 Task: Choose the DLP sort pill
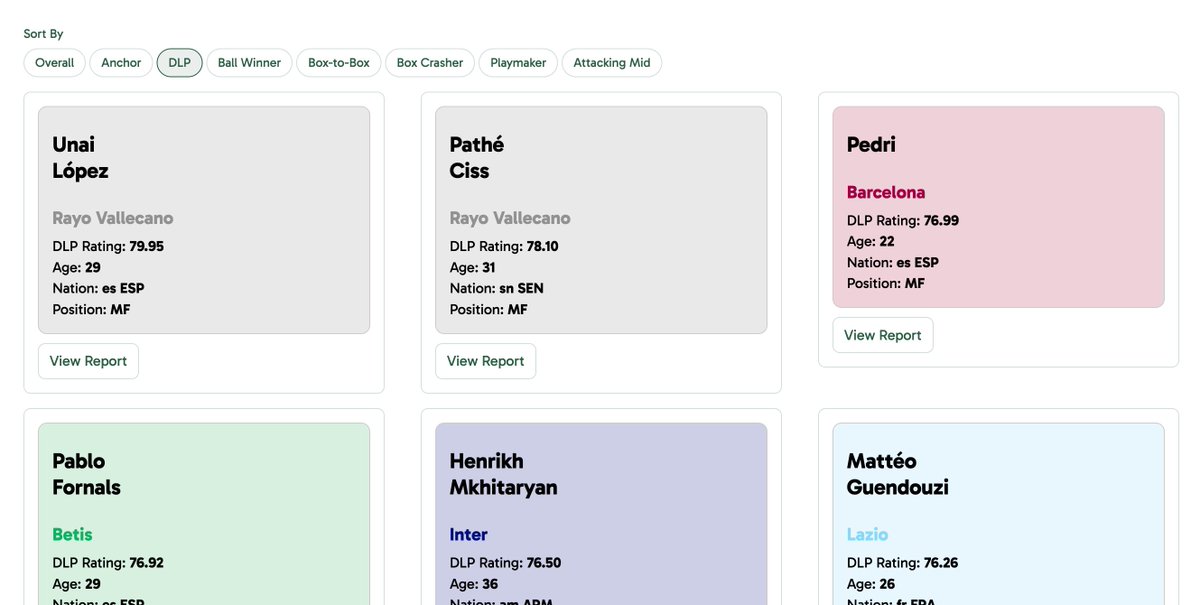[x=180, y=63]
